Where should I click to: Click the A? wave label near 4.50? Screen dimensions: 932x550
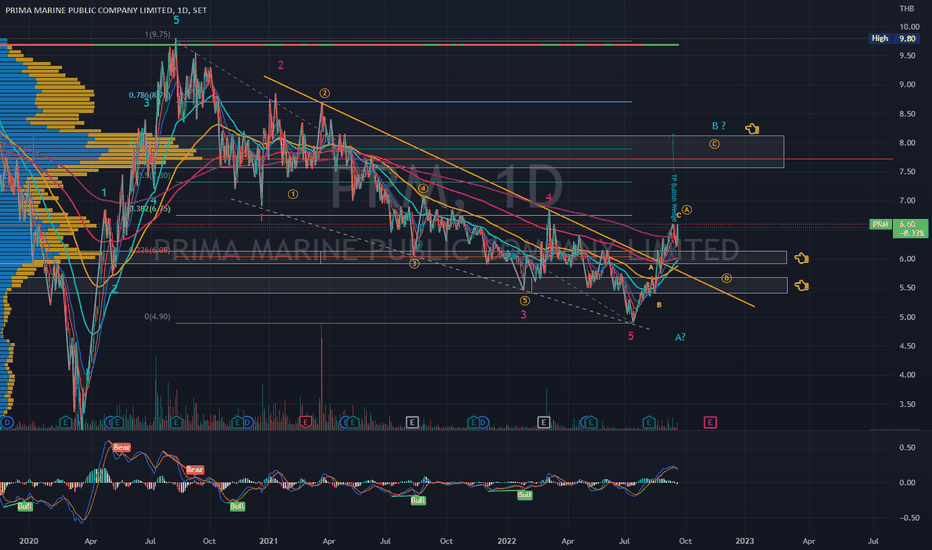coord(680,337)
